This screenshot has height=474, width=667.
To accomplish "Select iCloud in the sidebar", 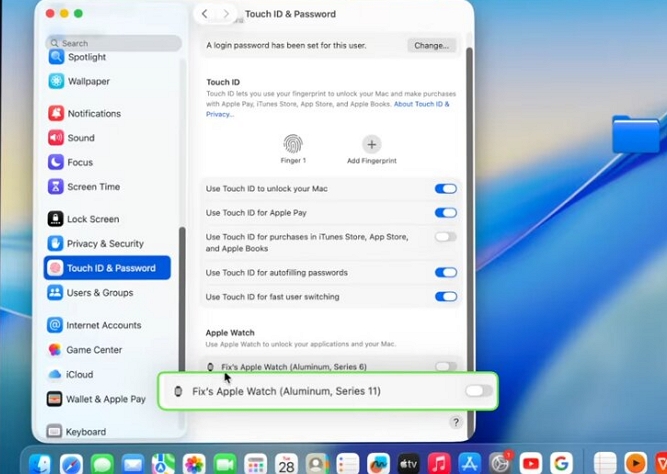I will click(x=70, y=374).
